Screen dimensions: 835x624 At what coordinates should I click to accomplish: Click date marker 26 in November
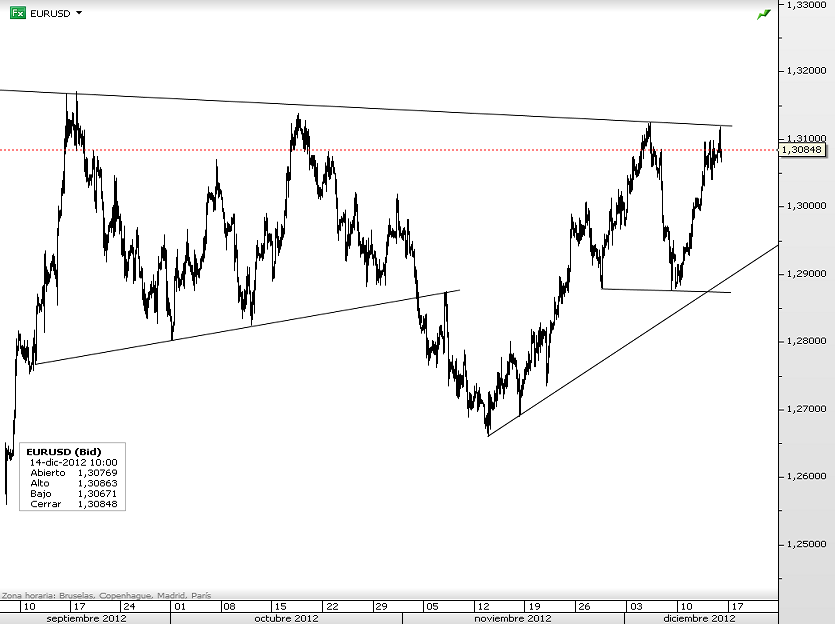(585, 606)
